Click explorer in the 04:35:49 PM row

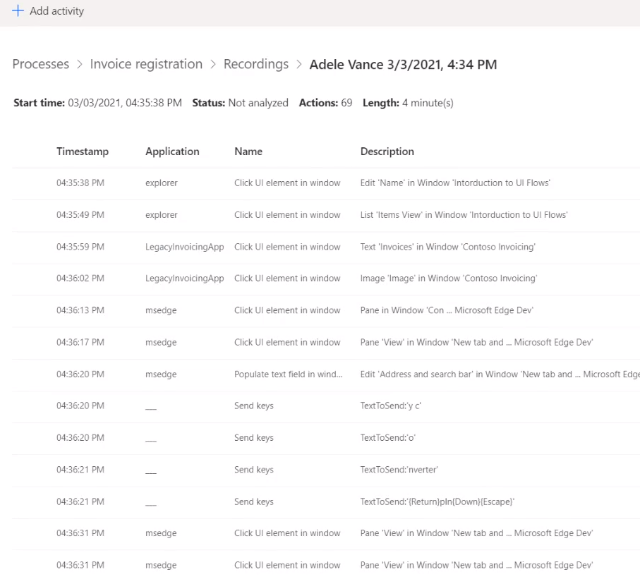pos(162,215)
